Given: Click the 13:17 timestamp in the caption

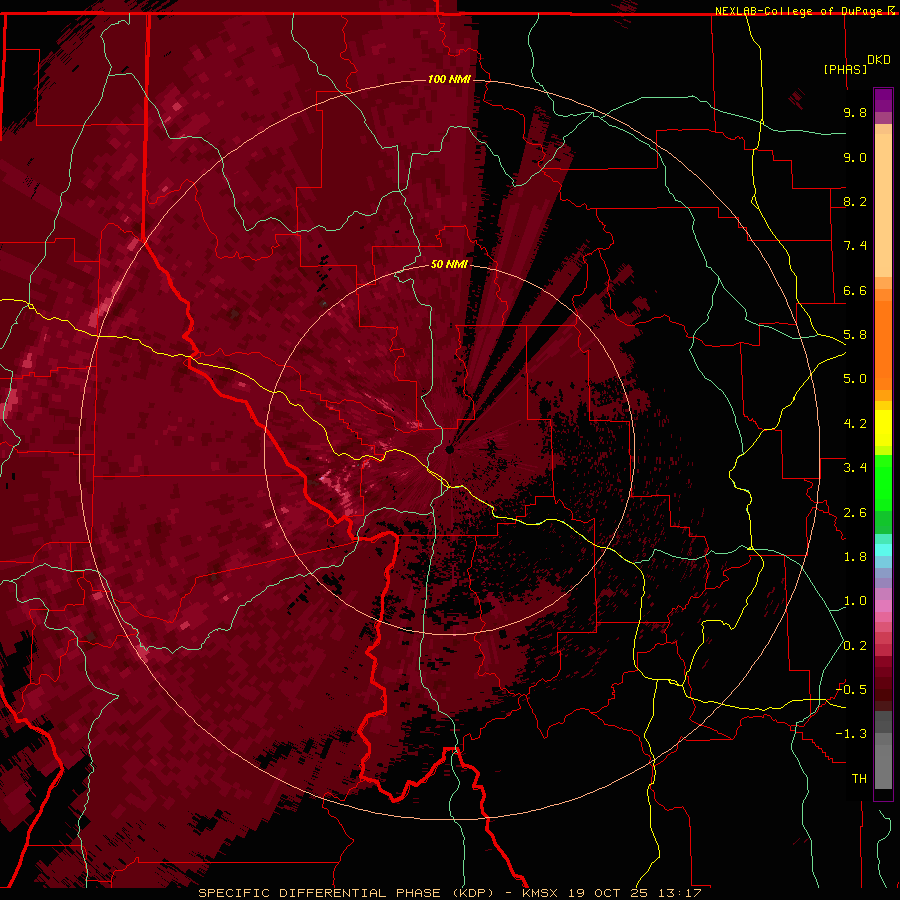Looking at the screenshot, I should pos(680,893).
